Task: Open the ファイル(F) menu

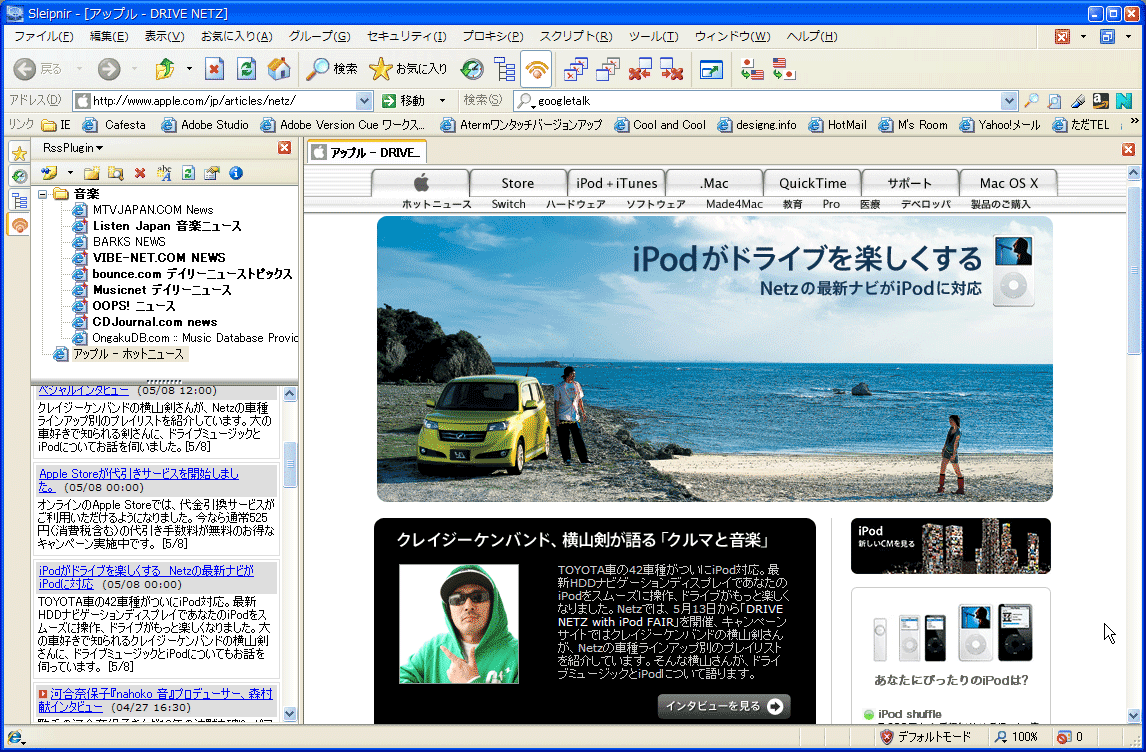Action: point(44,37)
